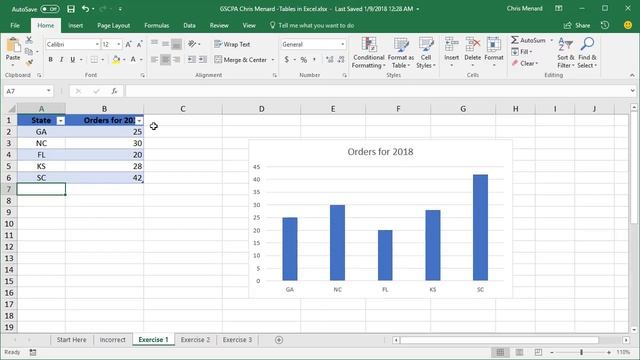The image size is (640, 360).
Task: Click the Increase Indent icon
Action: coord(202,60)
